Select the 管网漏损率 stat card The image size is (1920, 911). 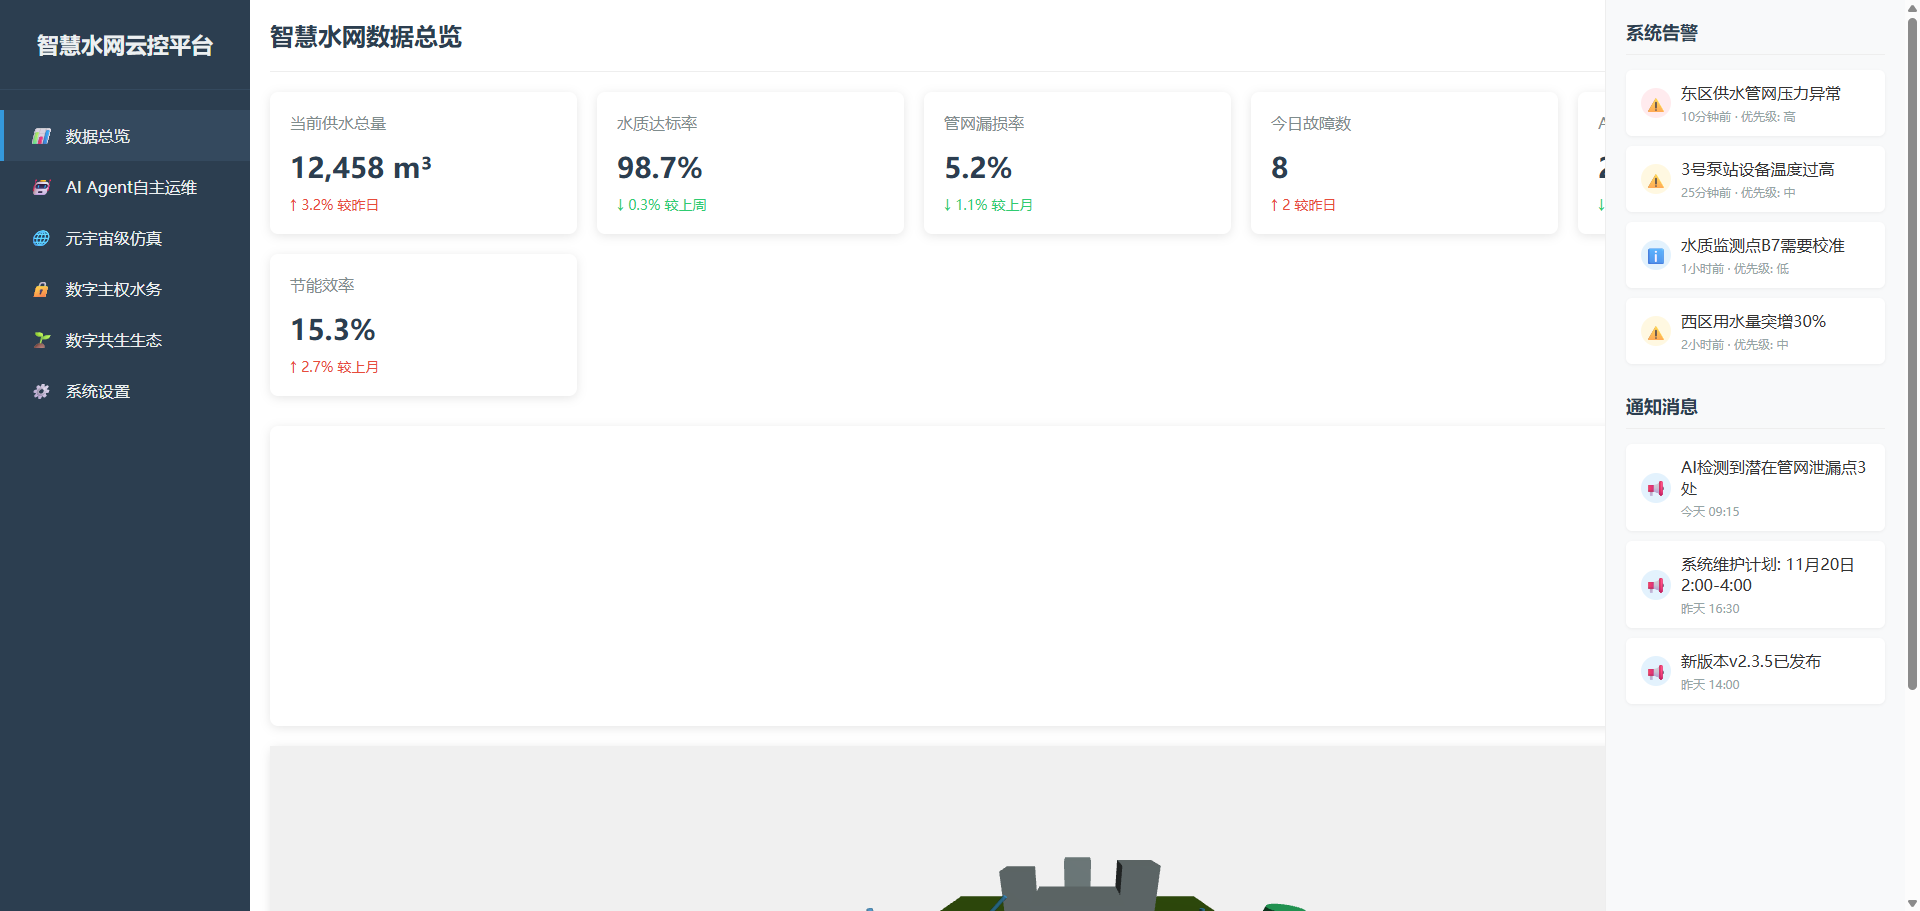click(1077, 163)
